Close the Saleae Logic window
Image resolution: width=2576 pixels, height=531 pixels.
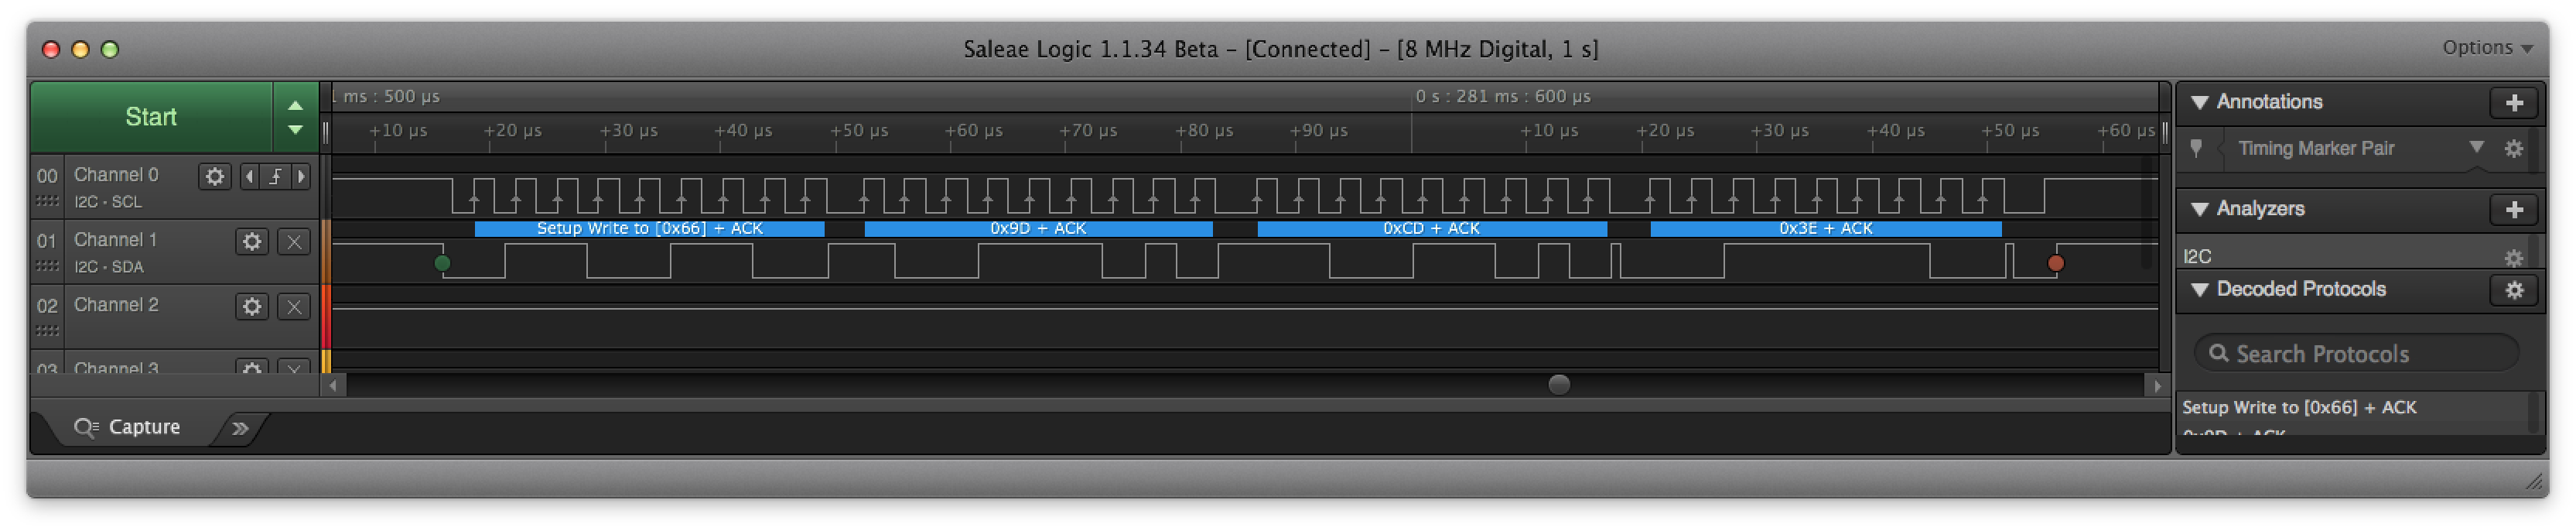[x=51, y=49]
